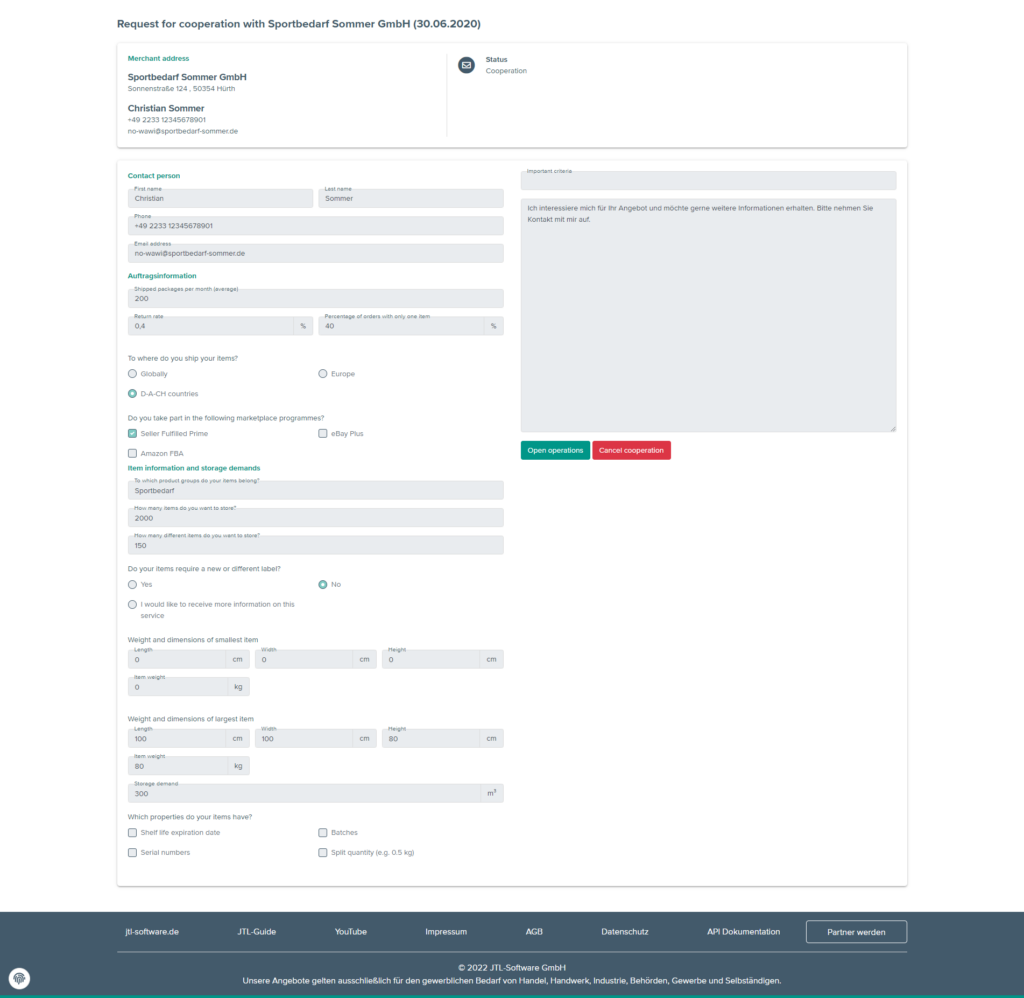
Task: Open the Impressum footer link
Action: pos(445,931)
